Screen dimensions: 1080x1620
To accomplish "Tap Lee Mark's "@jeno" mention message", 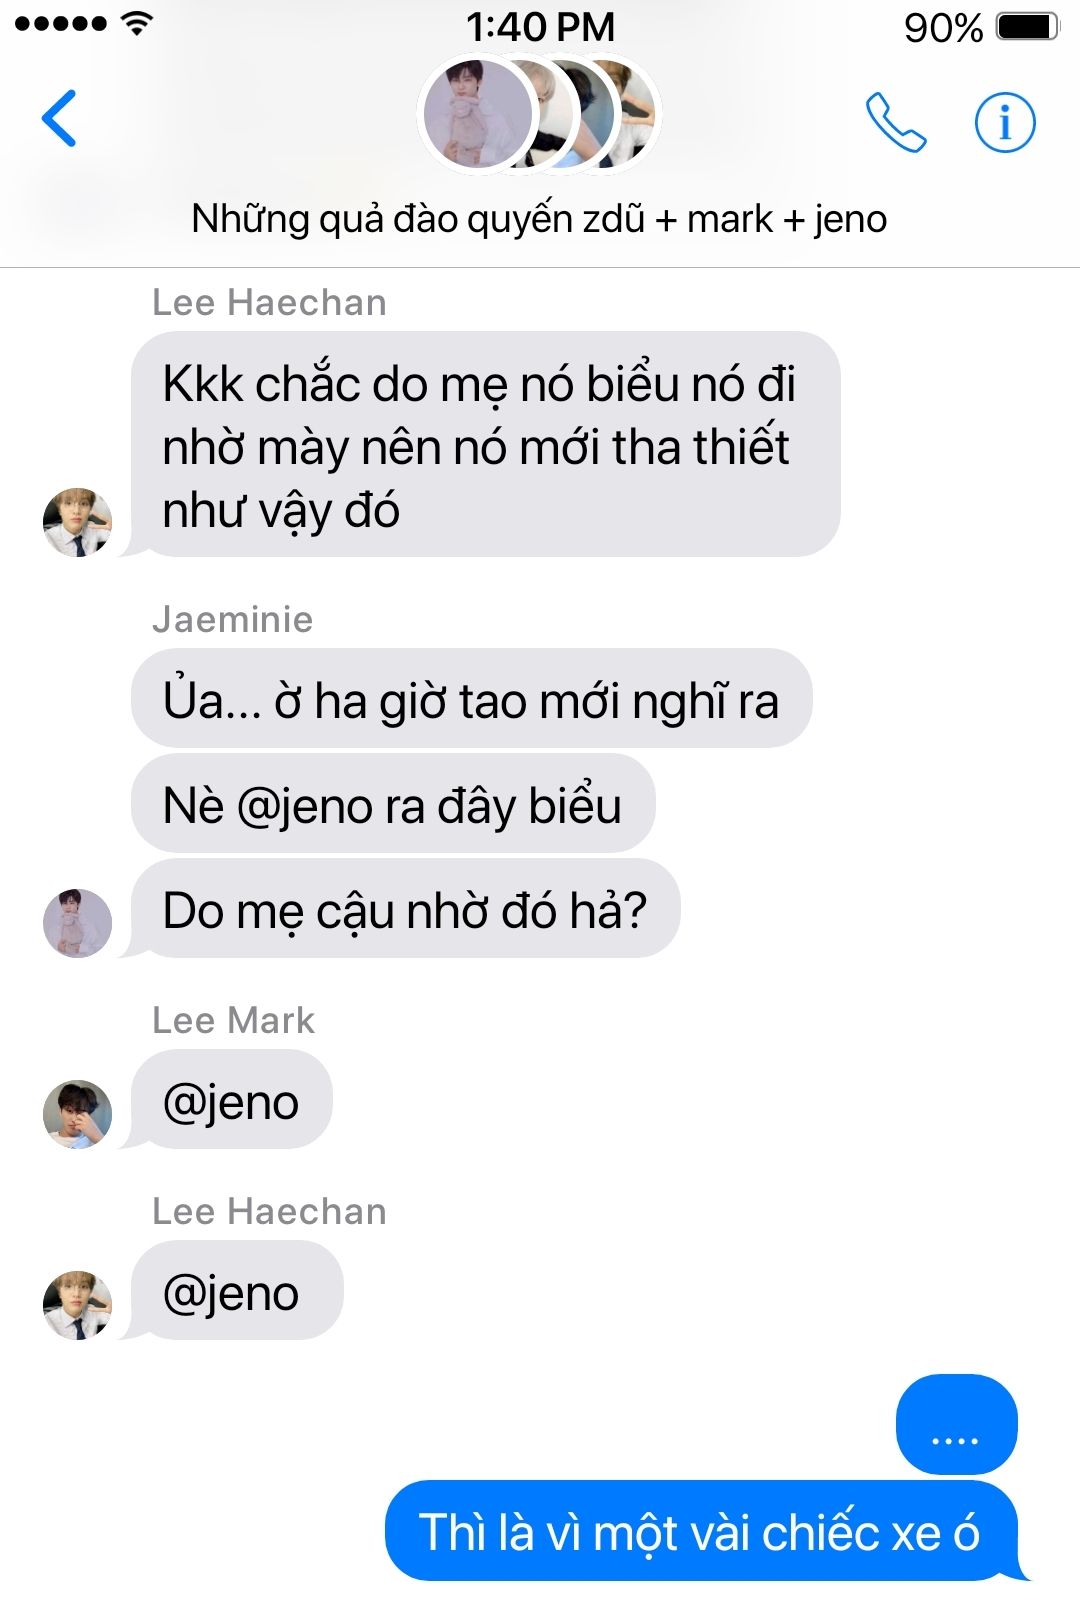I will click(231, 1100).
